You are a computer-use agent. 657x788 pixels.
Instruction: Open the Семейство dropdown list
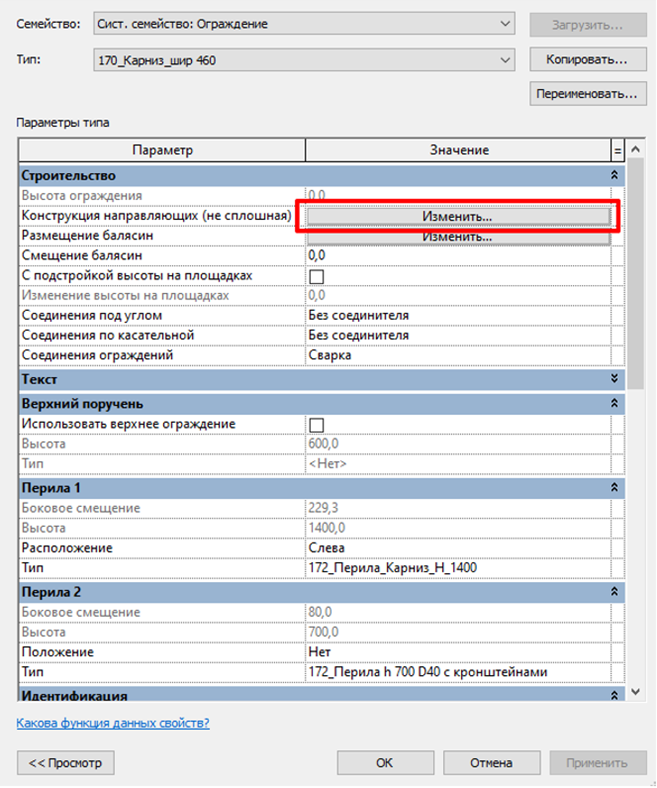304,24
